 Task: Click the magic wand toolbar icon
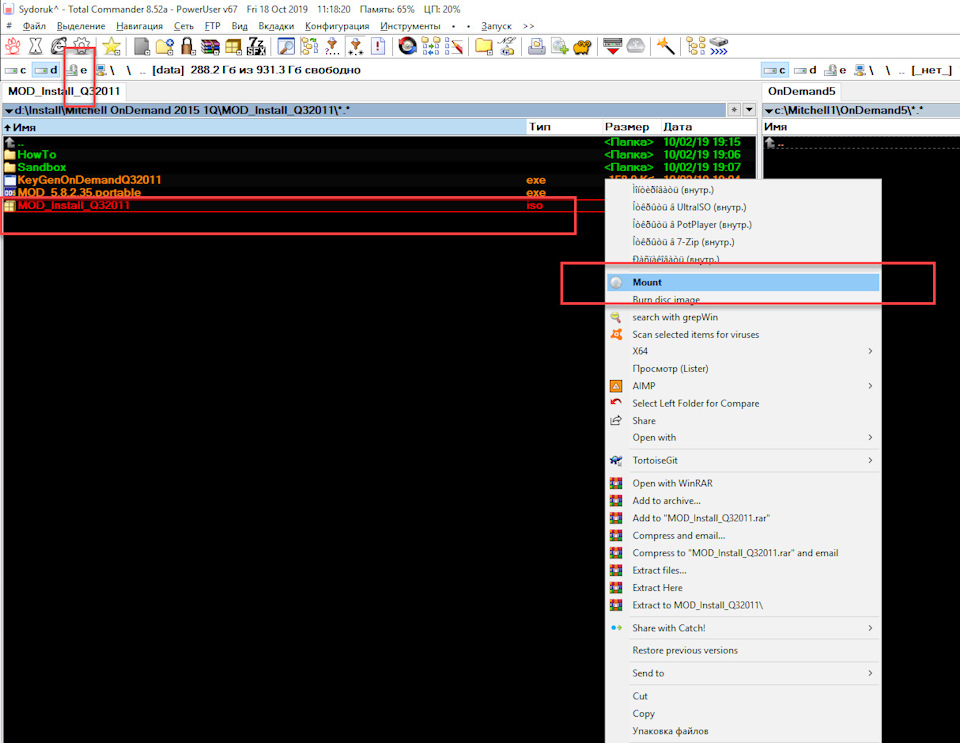665,47
